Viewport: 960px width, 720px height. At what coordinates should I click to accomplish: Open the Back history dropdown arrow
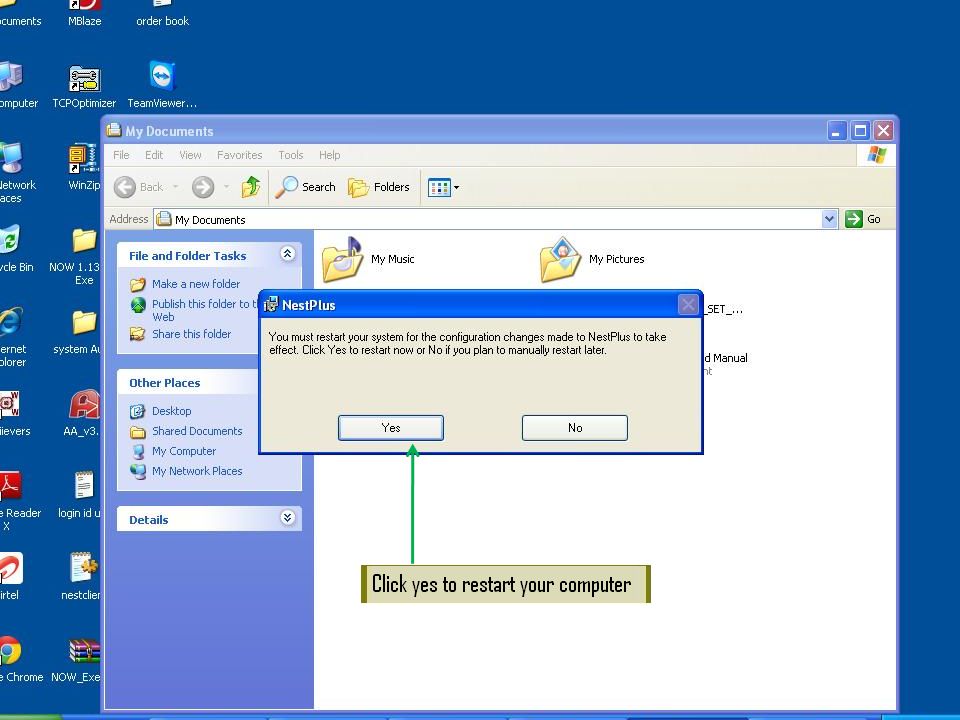click(x=175, y=187)
